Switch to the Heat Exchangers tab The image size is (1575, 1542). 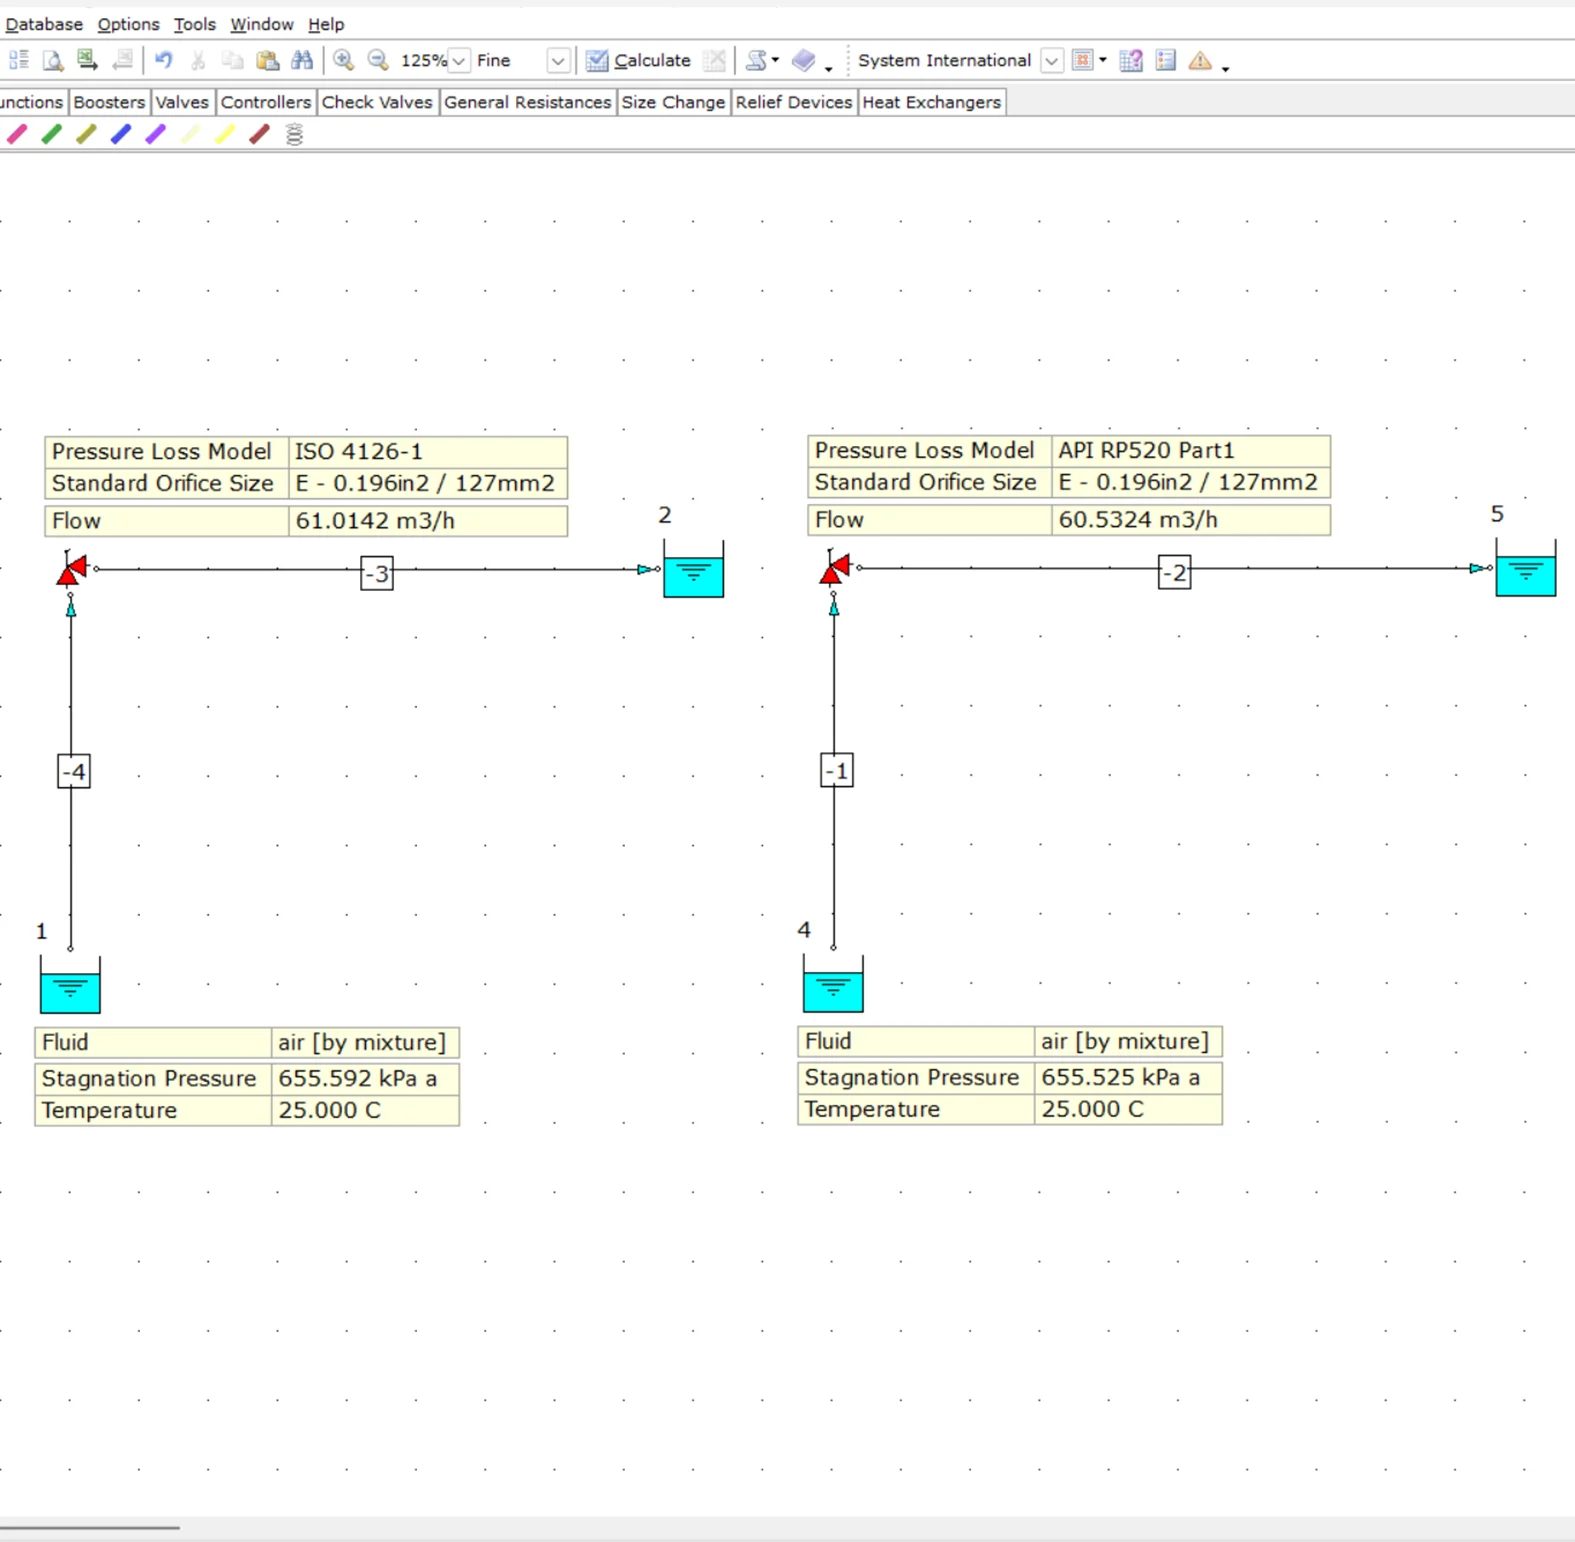931,102
